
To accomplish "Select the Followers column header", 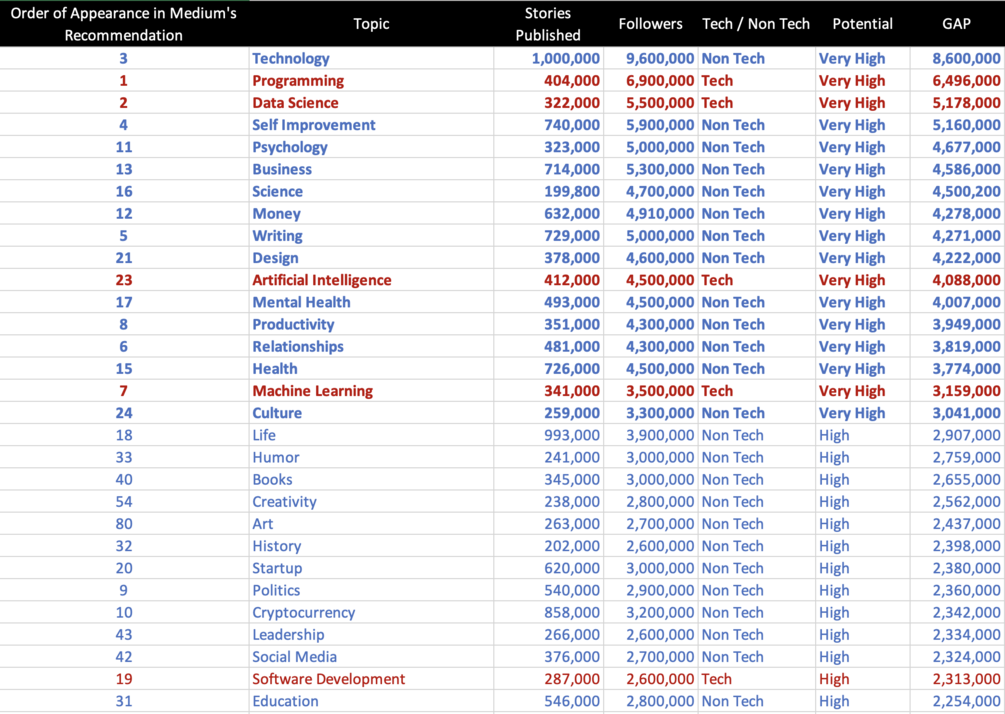I will (650, 24).
